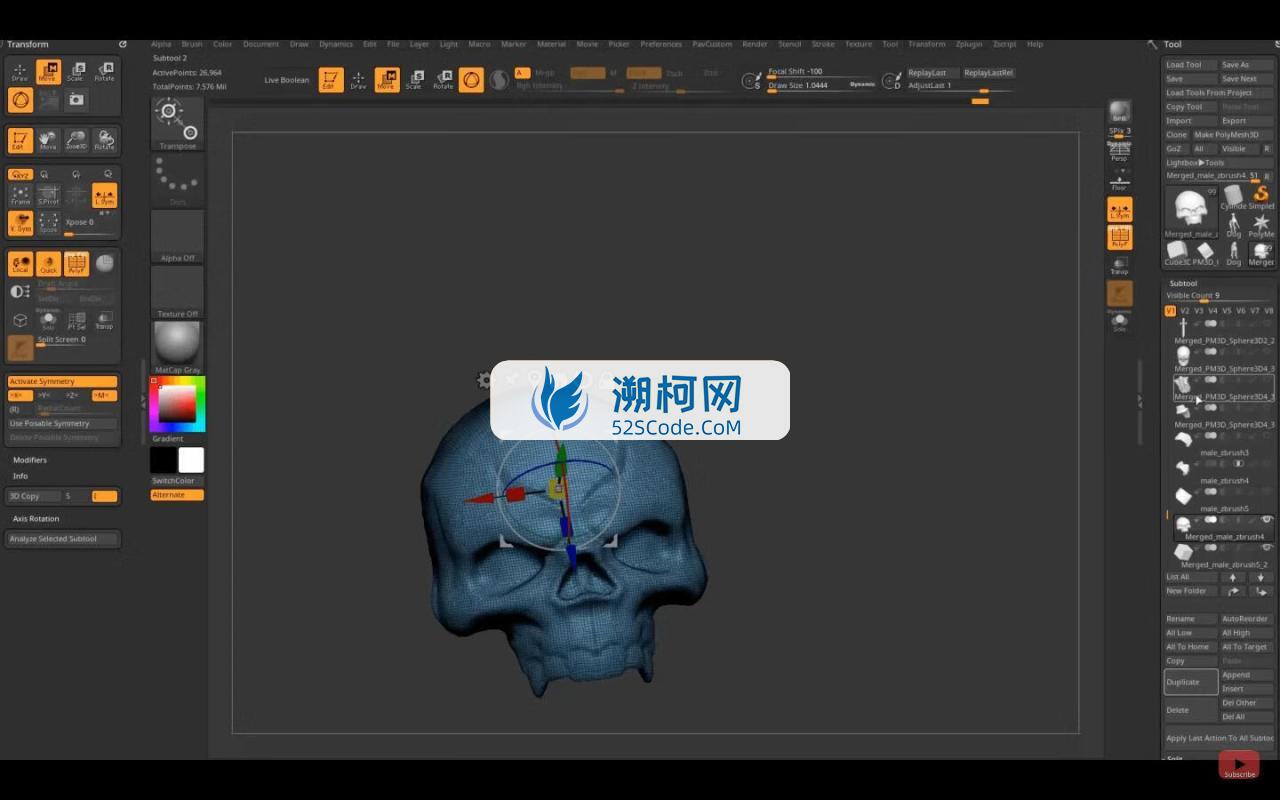
Task: Collapse the Subtool section header
Action: click(x=1183, y=283)
